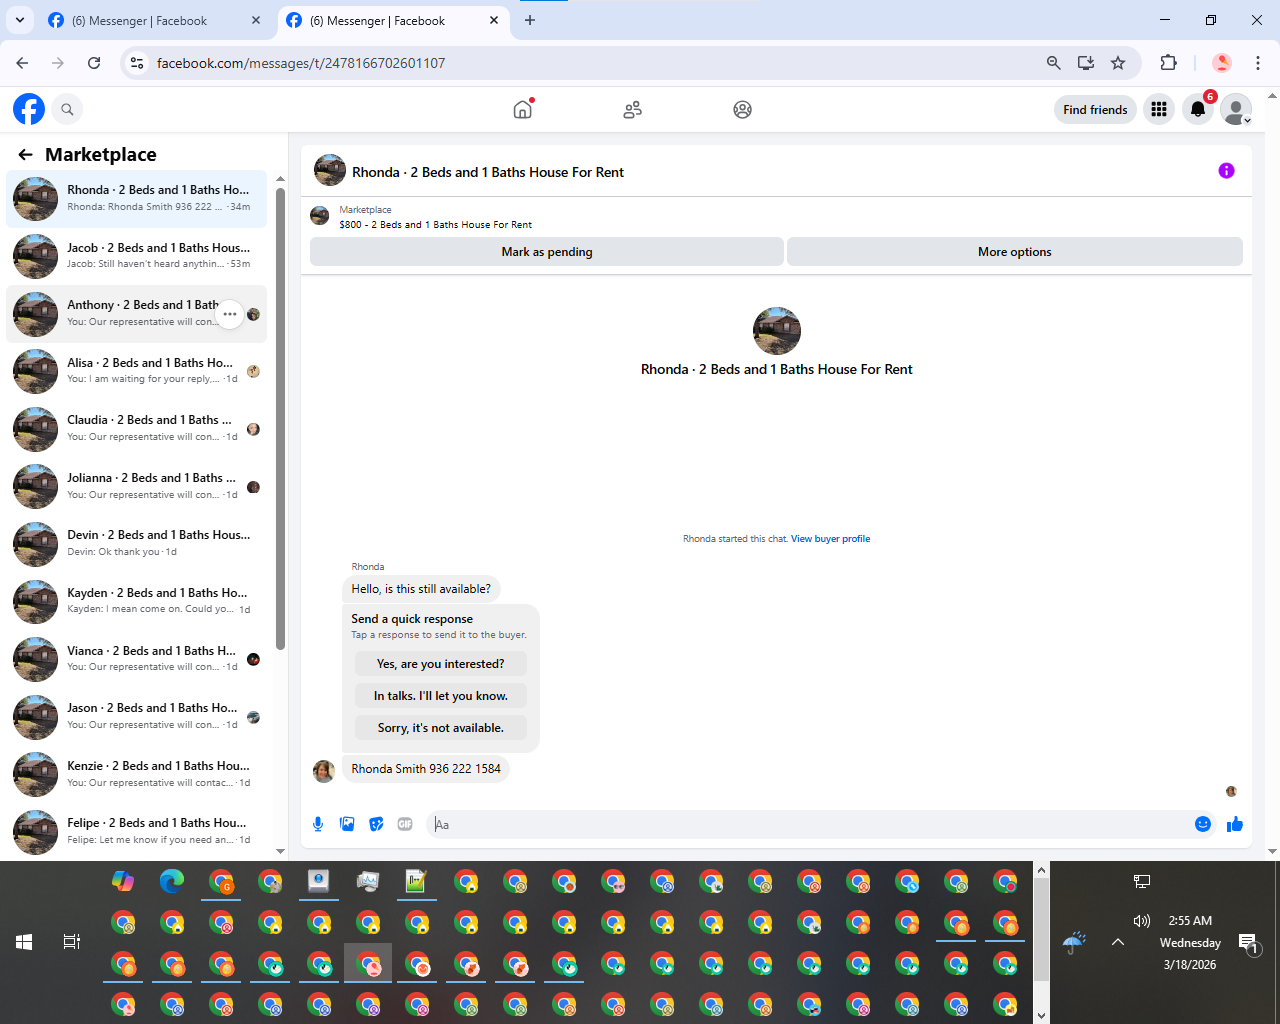Click the listing thumbnail beside $800 price
1280x1024 pixels.
pos(320,215)
